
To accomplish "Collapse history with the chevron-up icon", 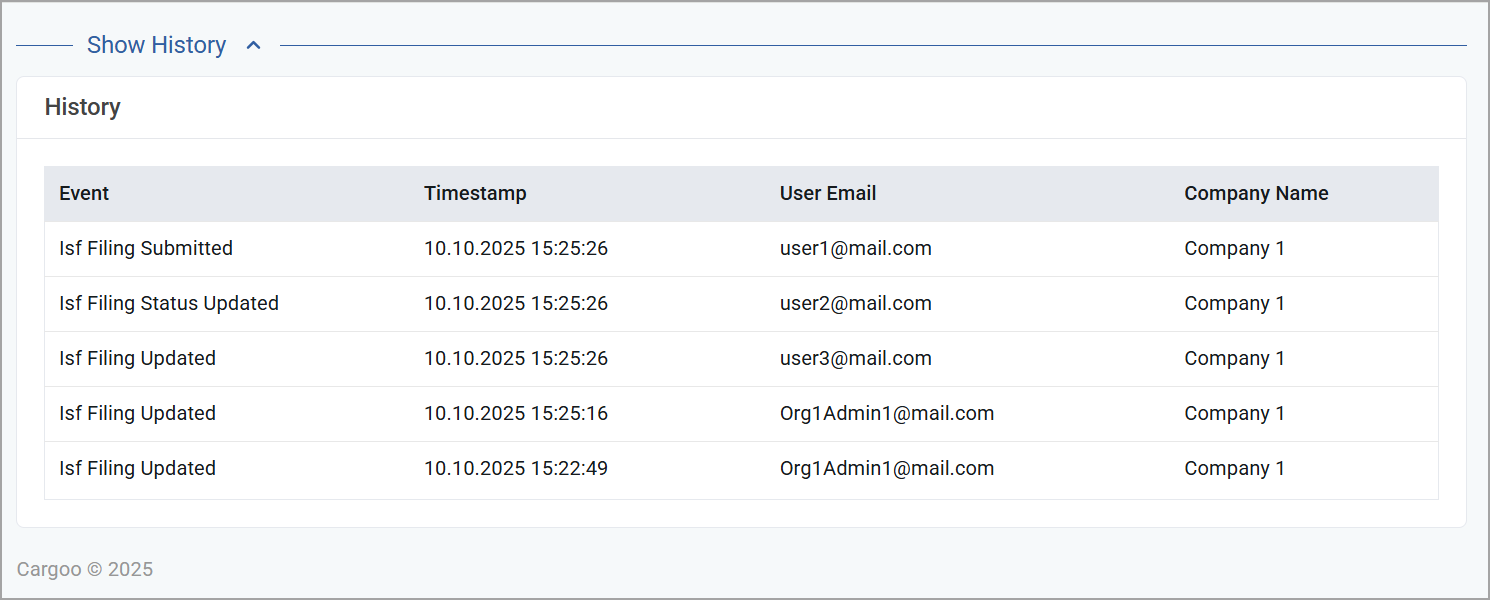I will [254, 45].
